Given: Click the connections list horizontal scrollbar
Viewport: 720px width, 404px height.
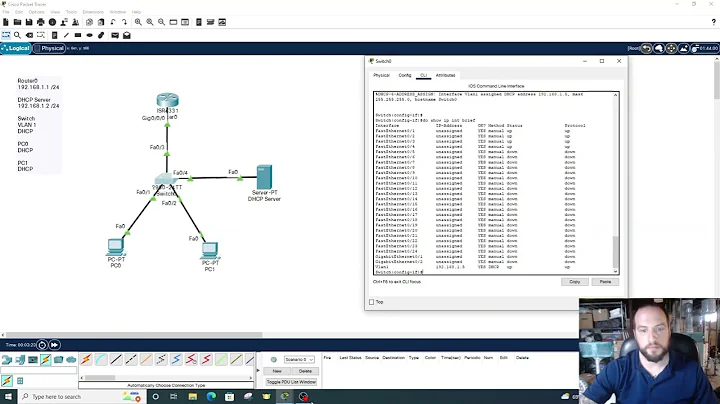Looking at the screenshot, I should (100, 378).
